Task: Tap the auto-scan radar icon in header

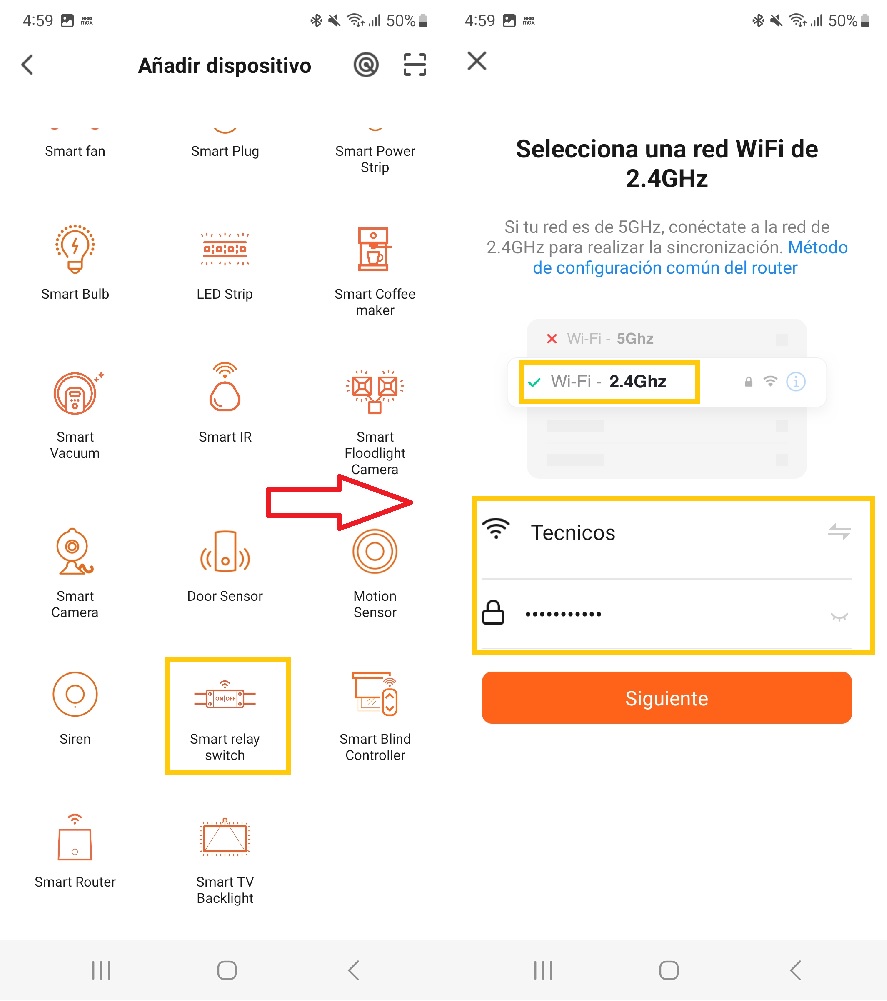Action: tap(366, 65)
